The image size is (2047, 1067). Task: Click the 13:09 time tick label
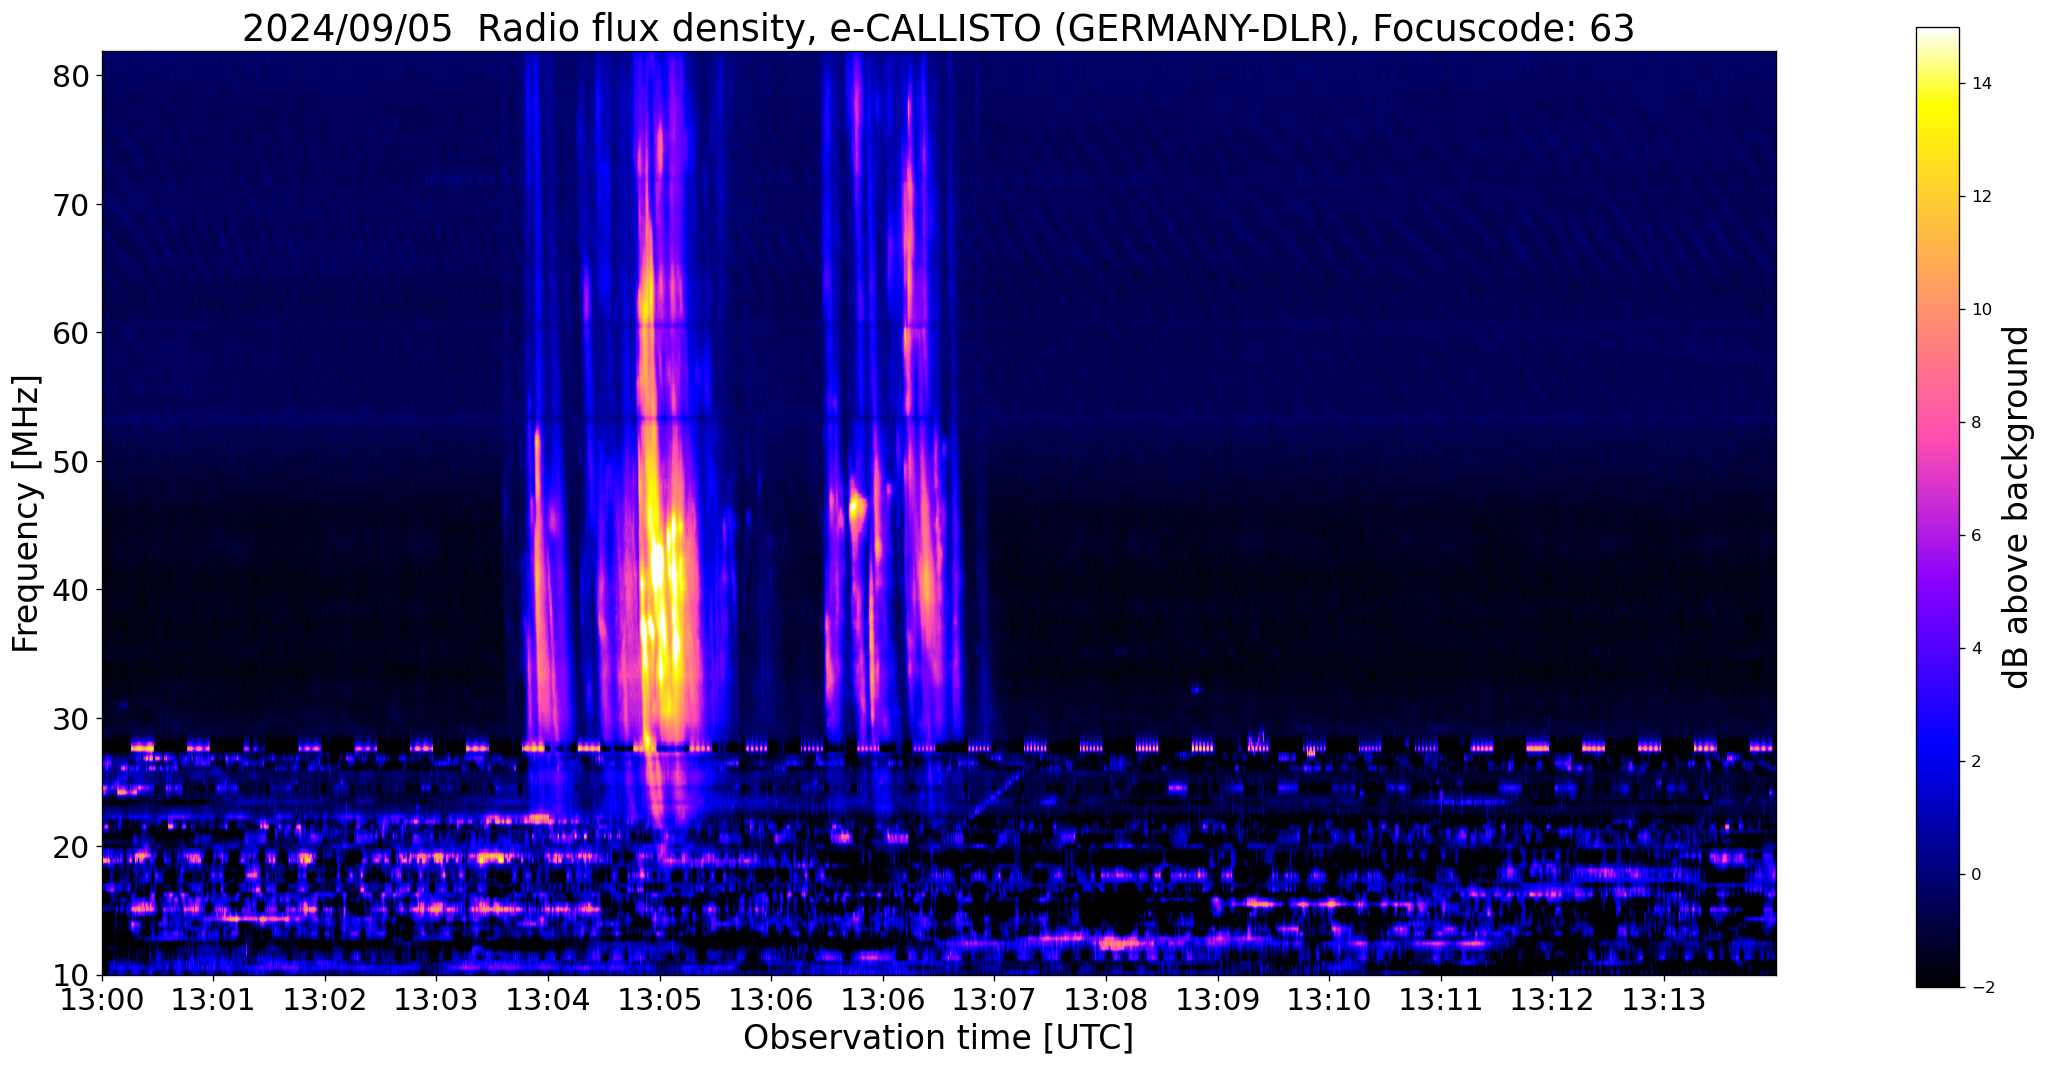(1218, 1000)
